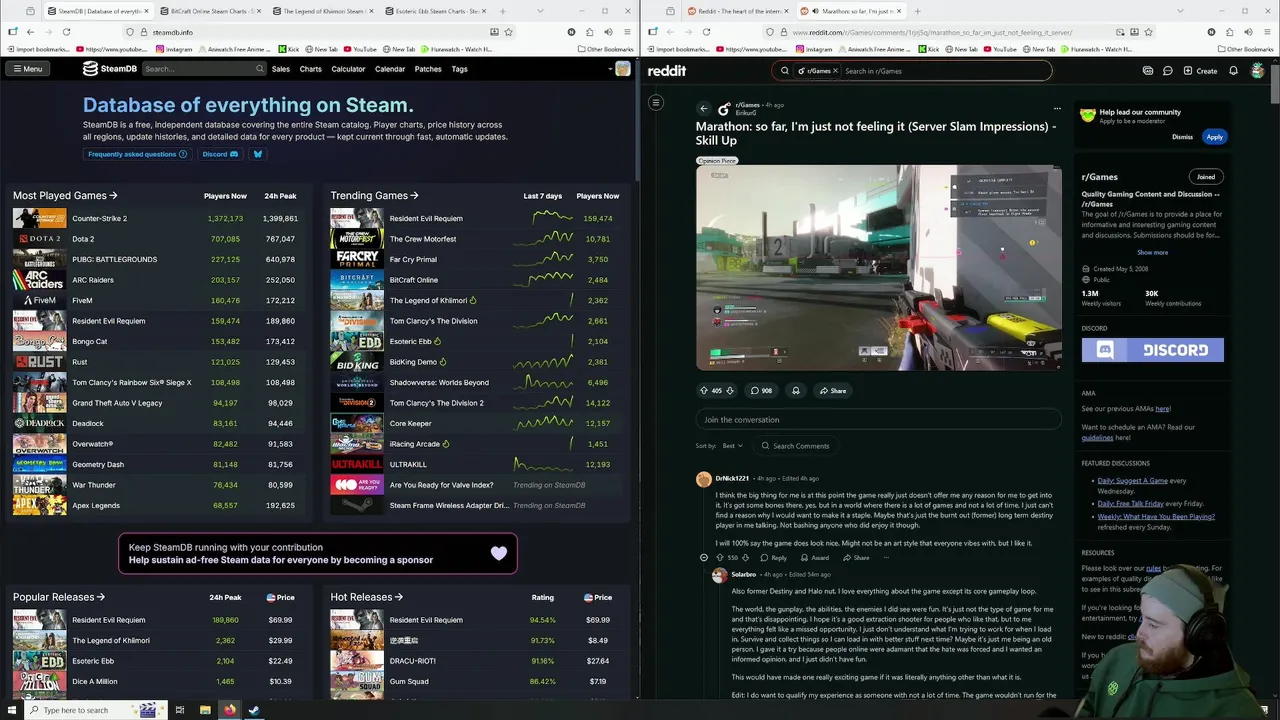
Task: Click Join the conversation comment box
Action: (878, 420)
